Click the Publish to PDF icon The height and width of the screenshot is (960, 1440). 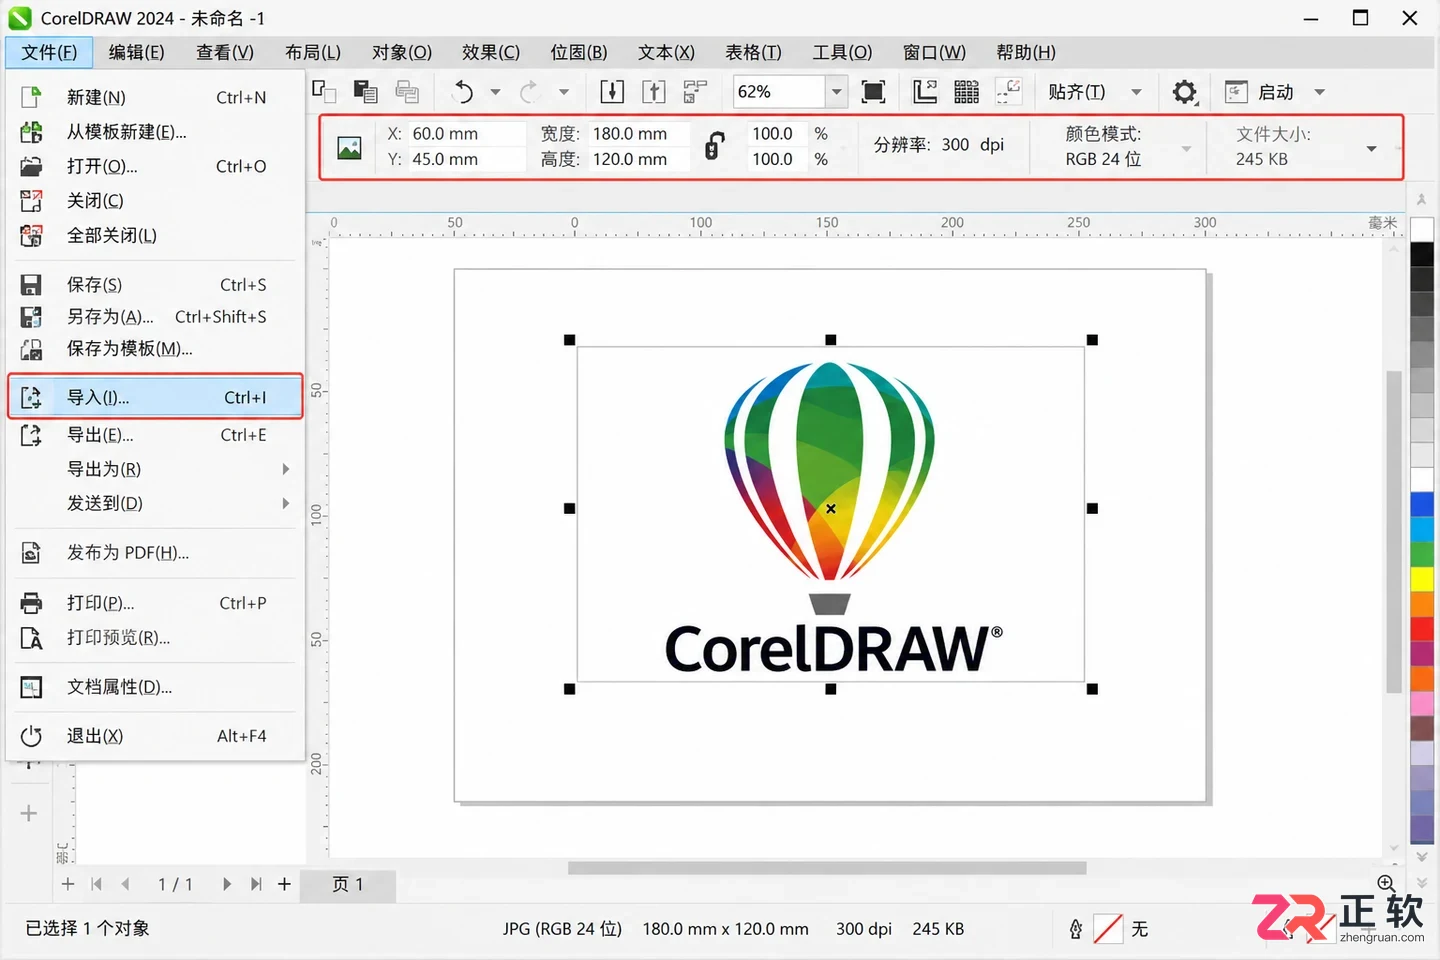pos(32,553)
